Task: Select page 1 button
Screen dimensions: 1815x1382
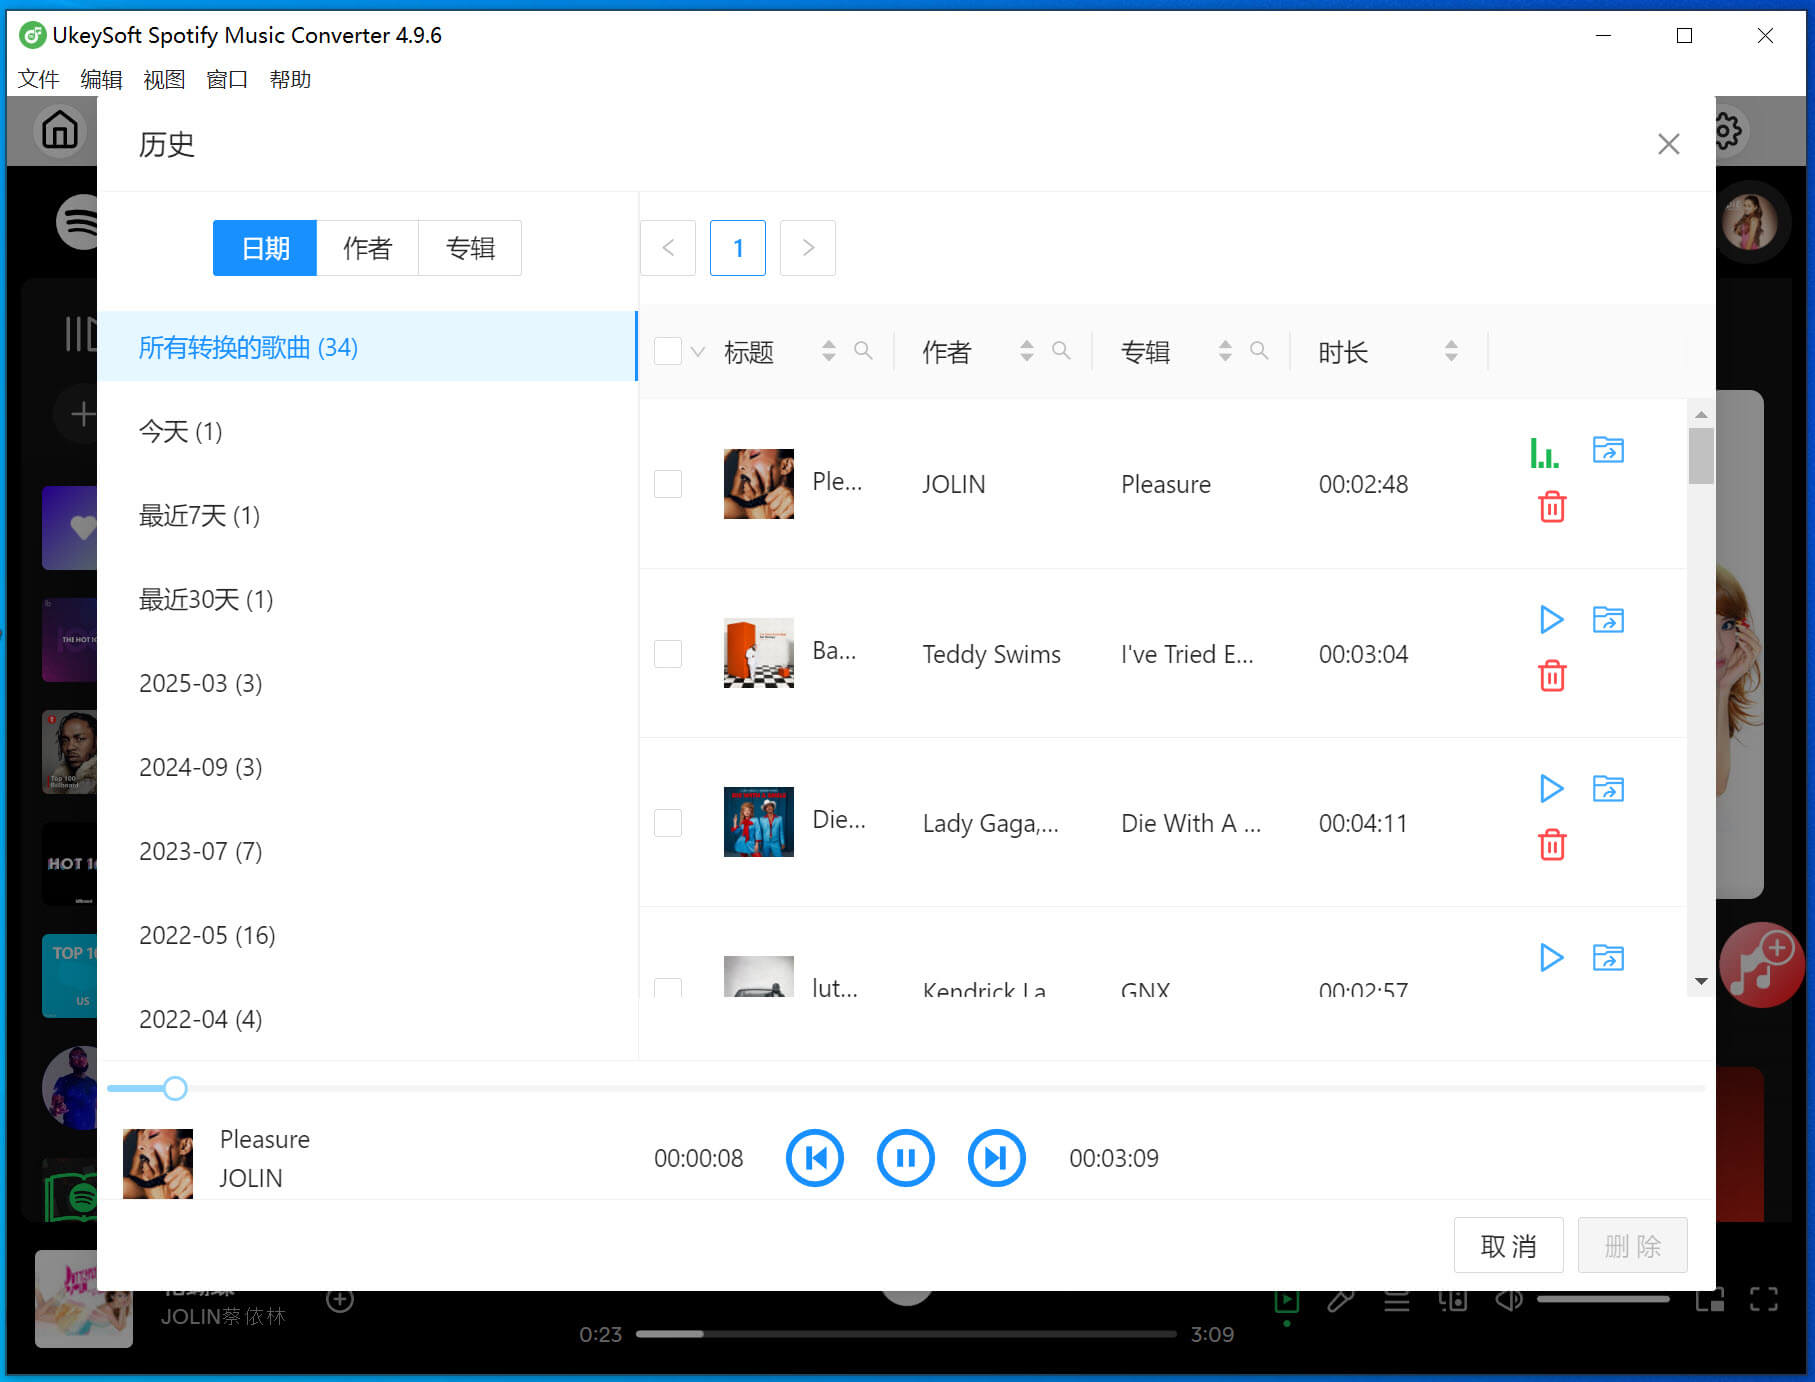Action: coord(738,248)
